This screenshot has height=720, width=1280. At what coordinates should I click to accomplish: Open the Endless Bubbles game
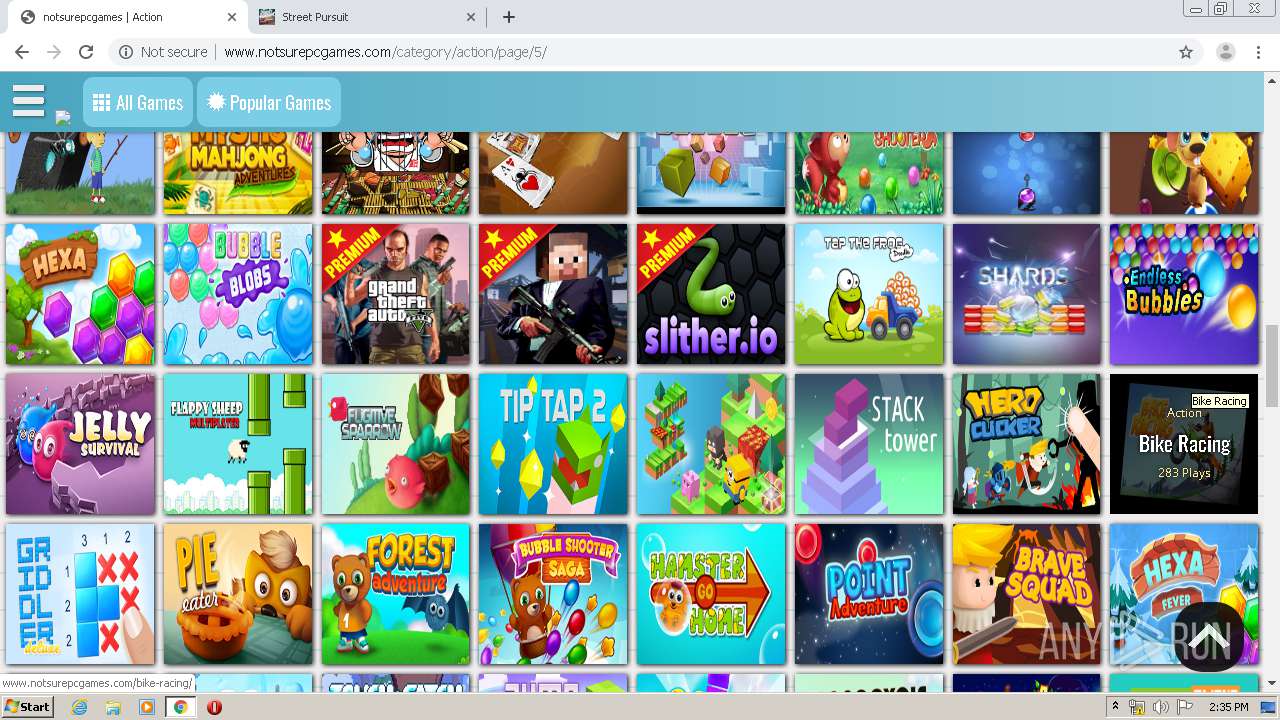(1184, 294)
